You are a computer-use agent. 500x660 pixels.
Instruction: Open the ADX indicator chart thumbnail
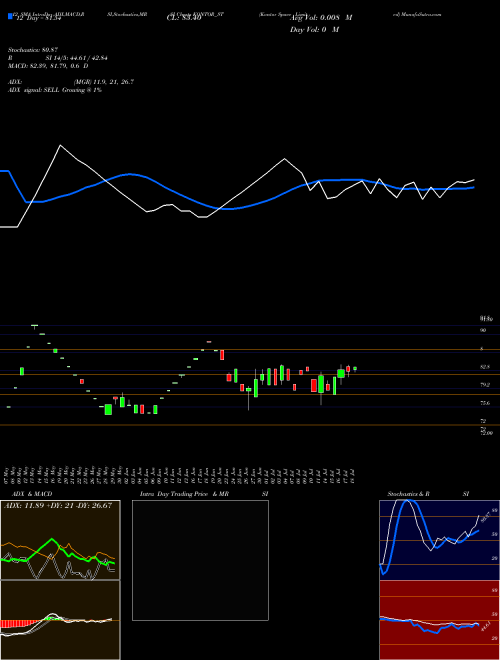point(60,540)
